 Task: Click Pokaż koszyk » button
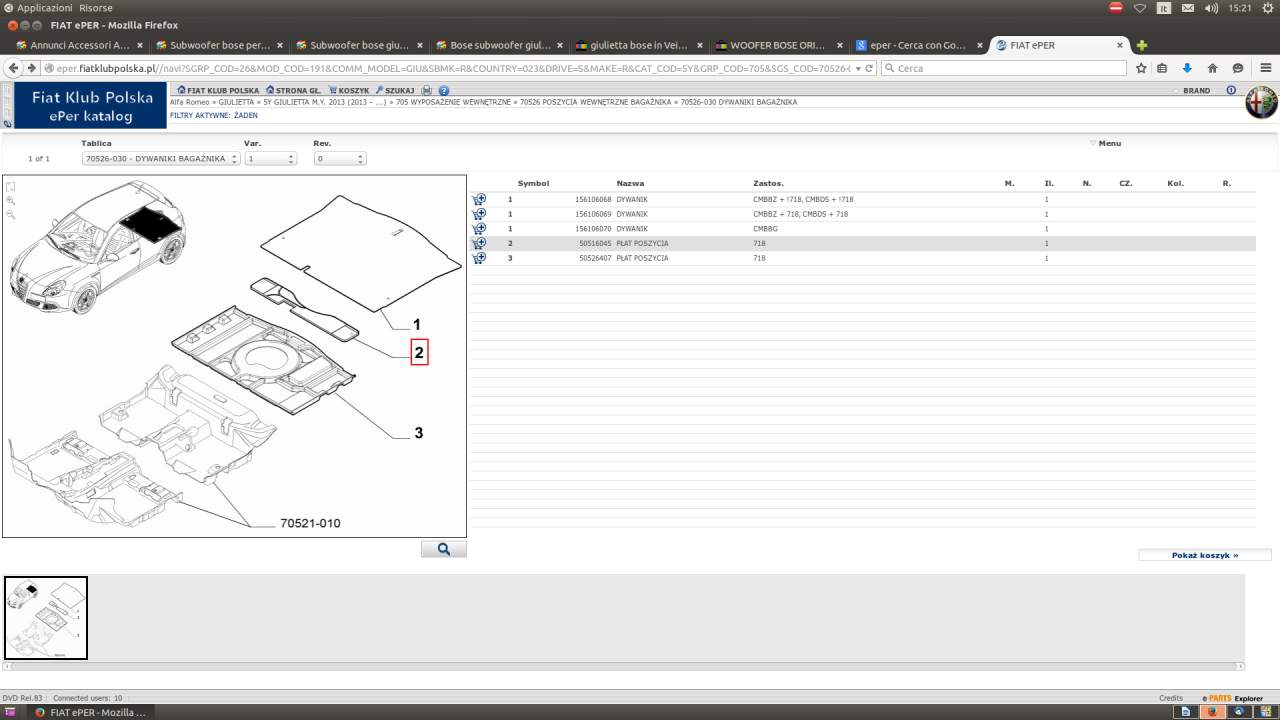click(x=1205, y=555)
